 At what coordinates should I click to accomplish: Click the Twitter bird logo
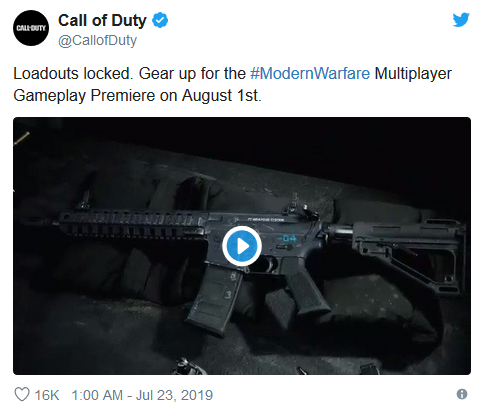[x=461, y=19]
